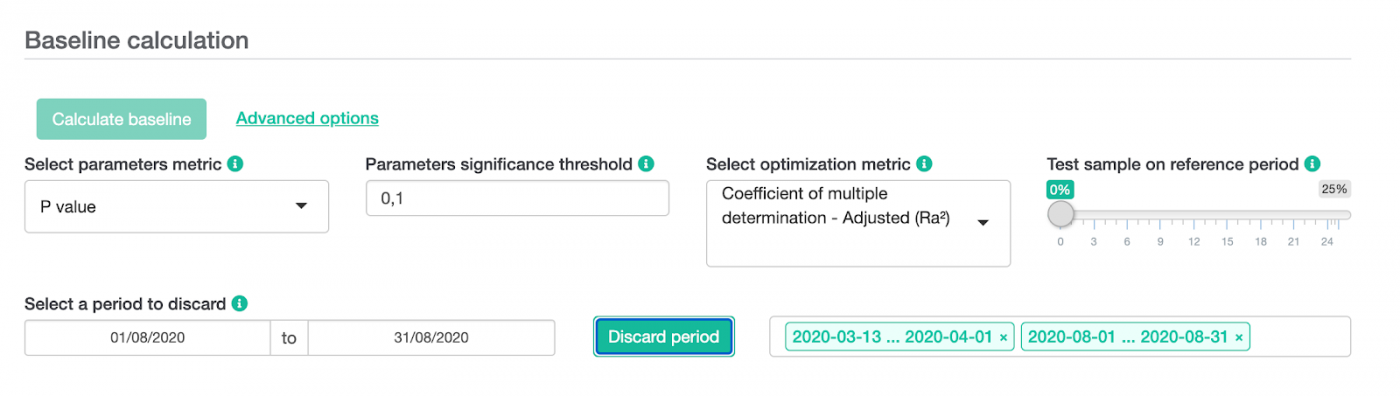Viewport: 1400px width, 396px height.
Task: Click the significance threshold field showing 0,1
Action: (x=517, y=198)
